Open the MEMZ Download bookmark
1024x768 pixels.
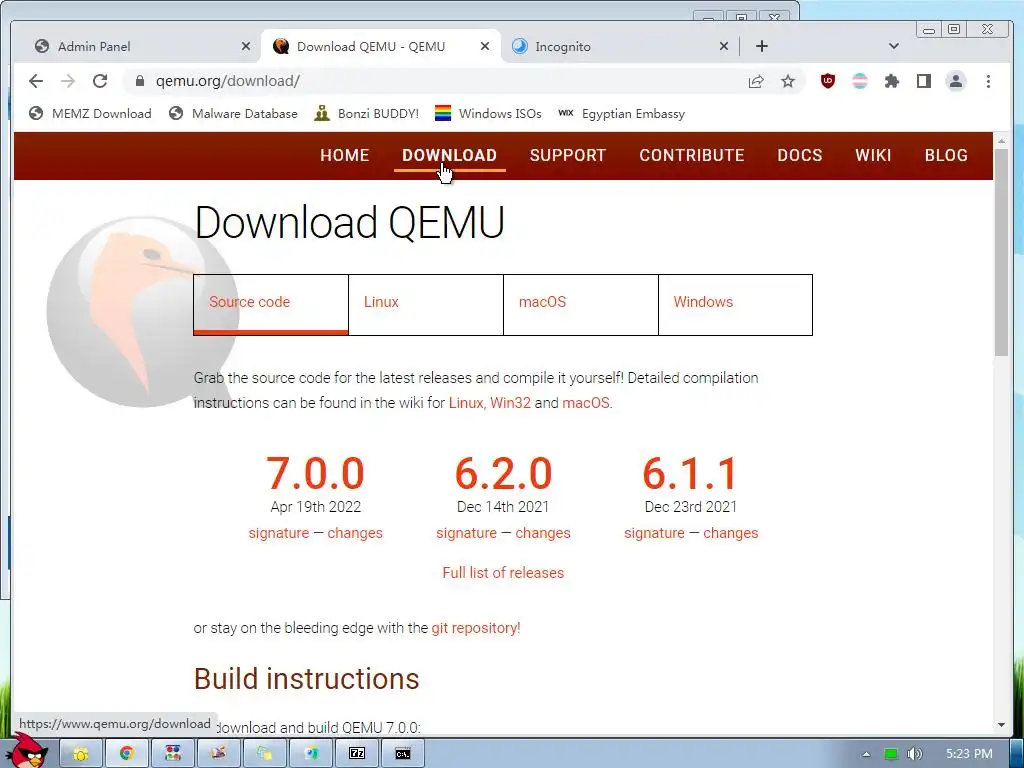(x=90, y=114)
